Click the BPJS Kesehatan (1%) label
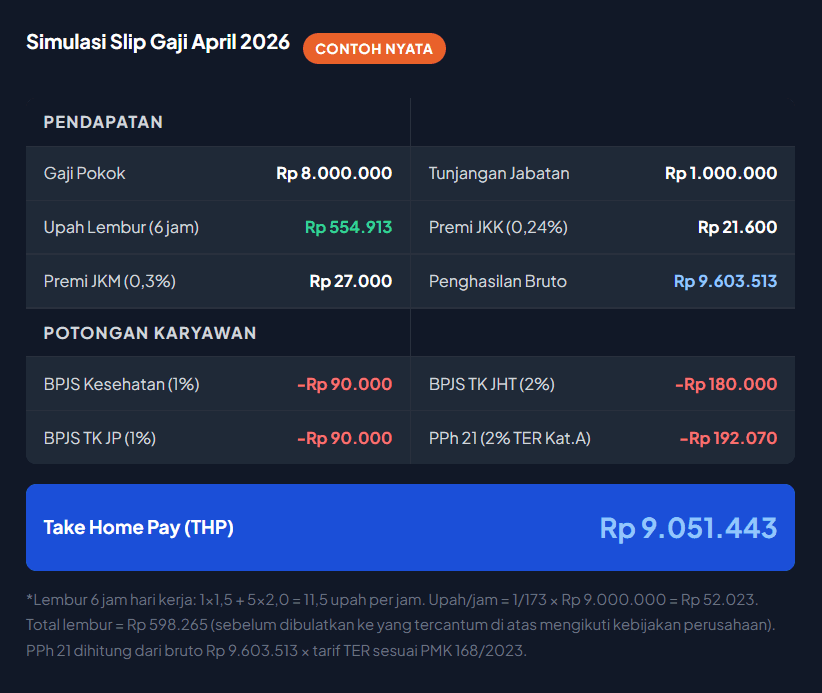 tap(122, 384)
